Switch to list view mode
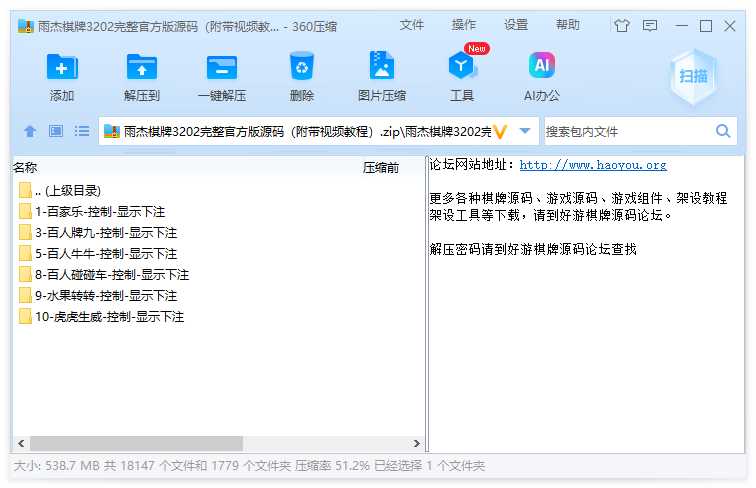The height and width of the screenshot is (488, 756). [x=82, y=131]
